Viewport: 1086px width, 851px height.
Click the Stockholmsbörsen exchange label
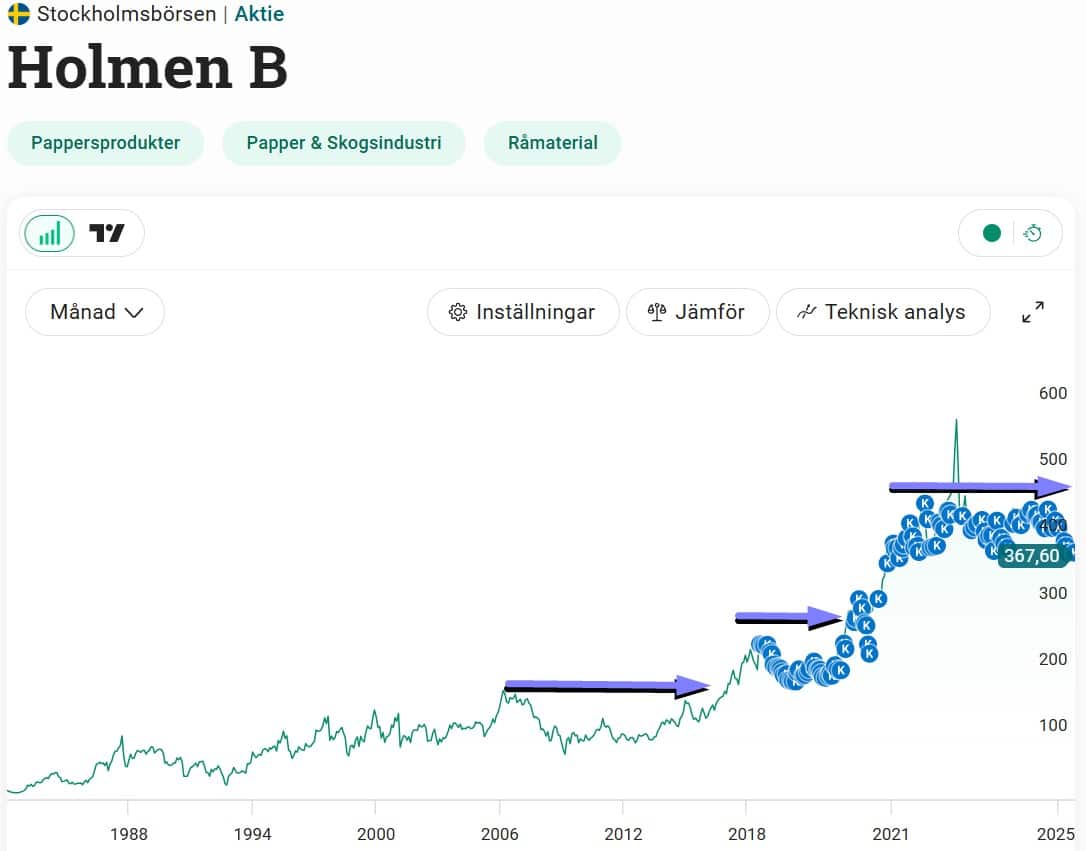126,14
